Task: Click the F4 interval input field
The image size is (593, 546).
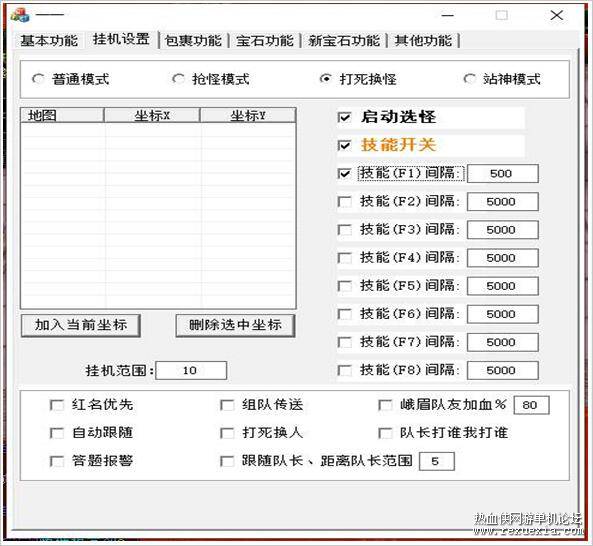Action: [x=503, y=258]
